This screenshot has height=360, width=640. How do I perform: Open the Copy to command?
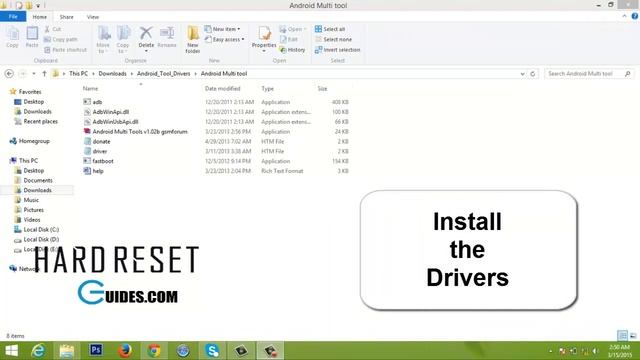point(123,40)
